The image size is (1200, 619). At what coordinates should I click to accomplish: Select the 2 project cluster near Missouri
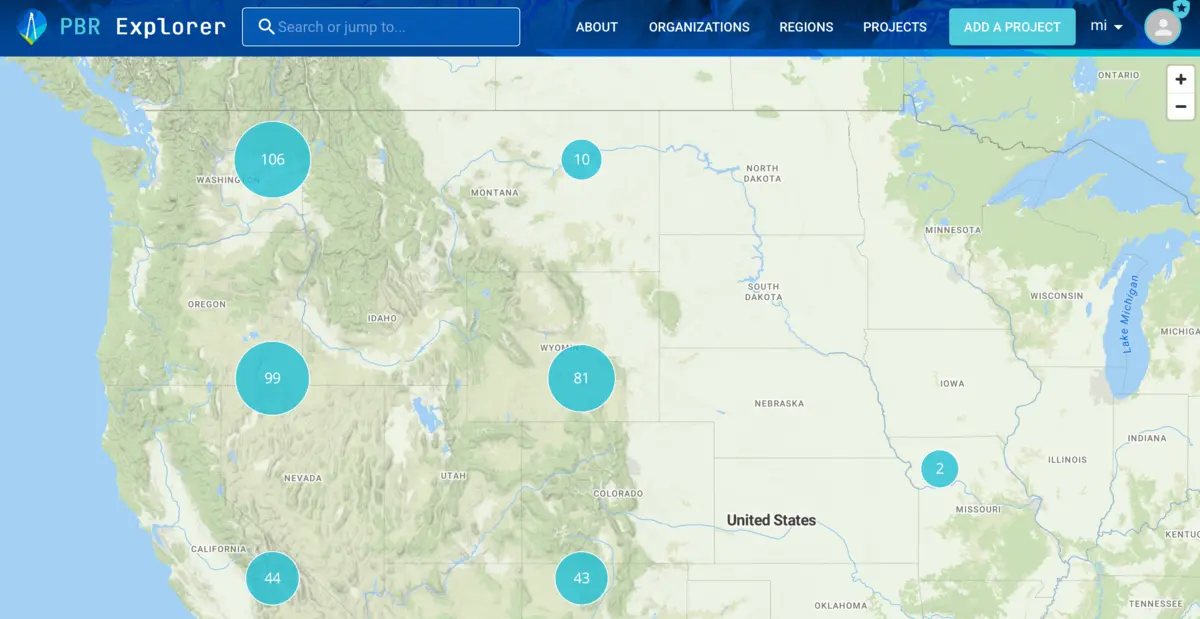click(x=939, y=468)
